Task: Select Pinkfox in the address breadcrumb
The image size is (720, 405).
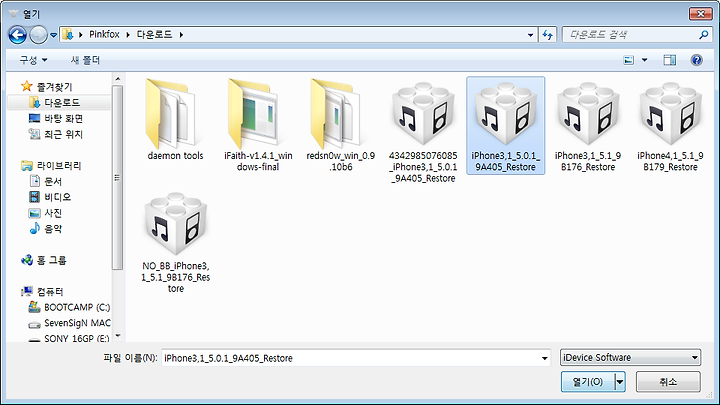Action: [x=104, y=34]
